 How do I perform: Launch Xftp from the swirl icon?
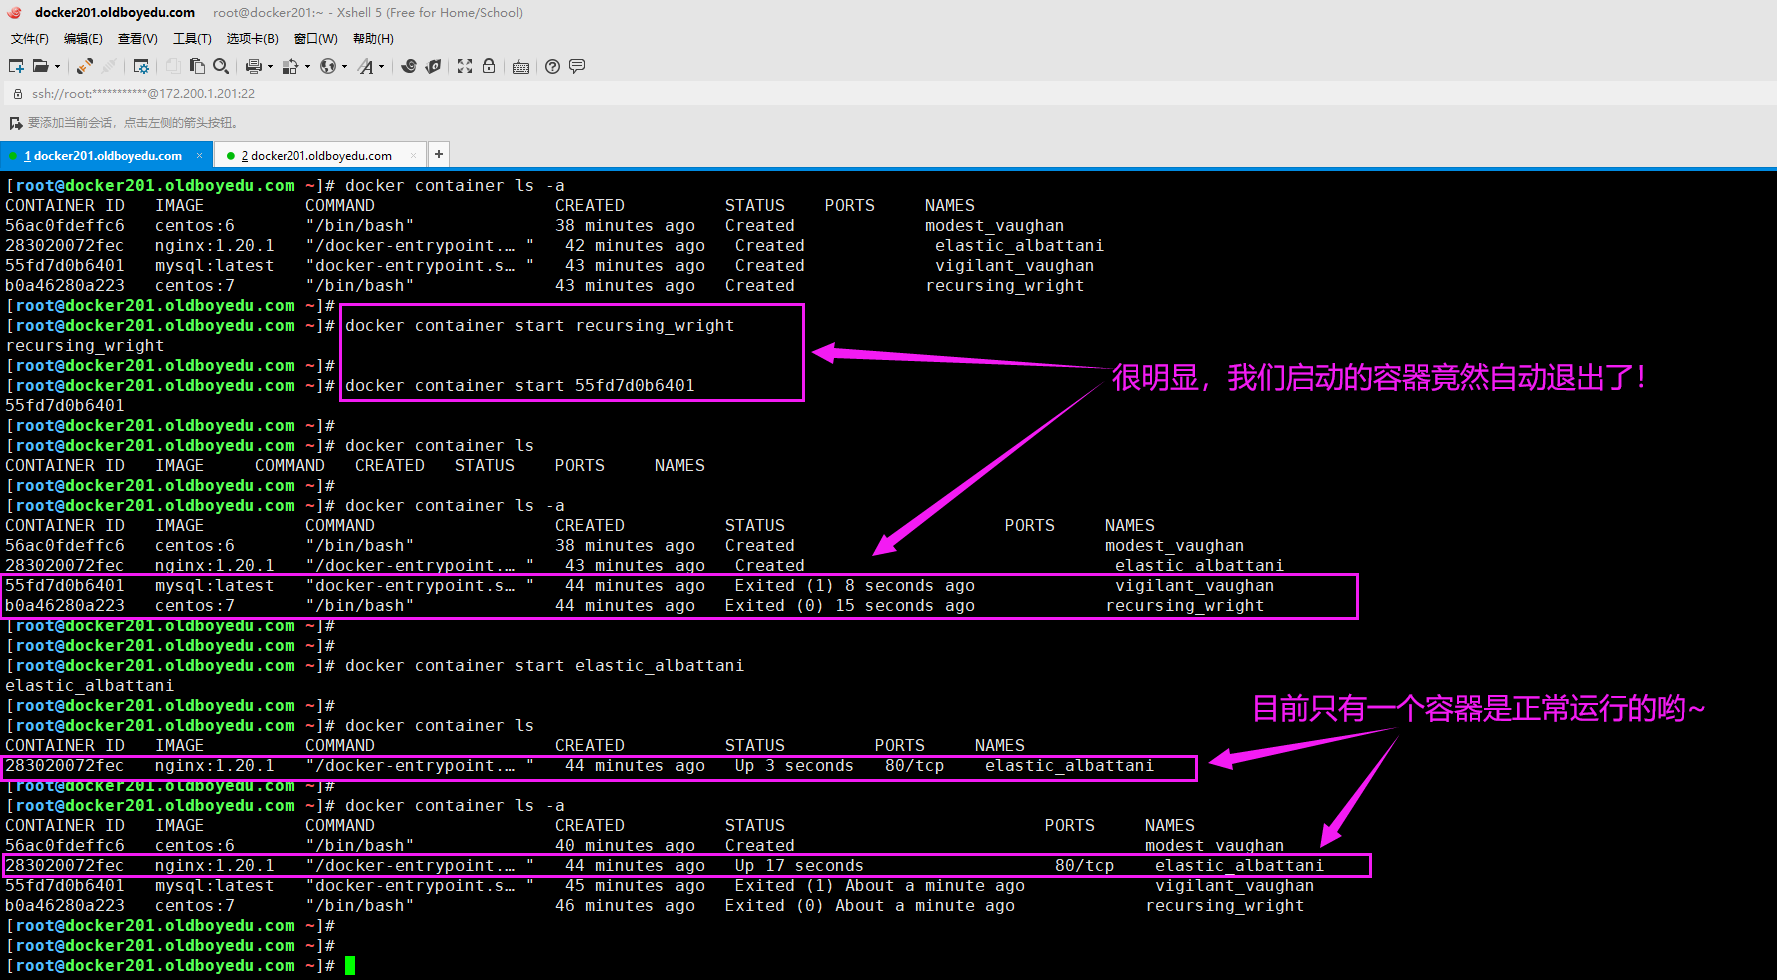point(409,66)
